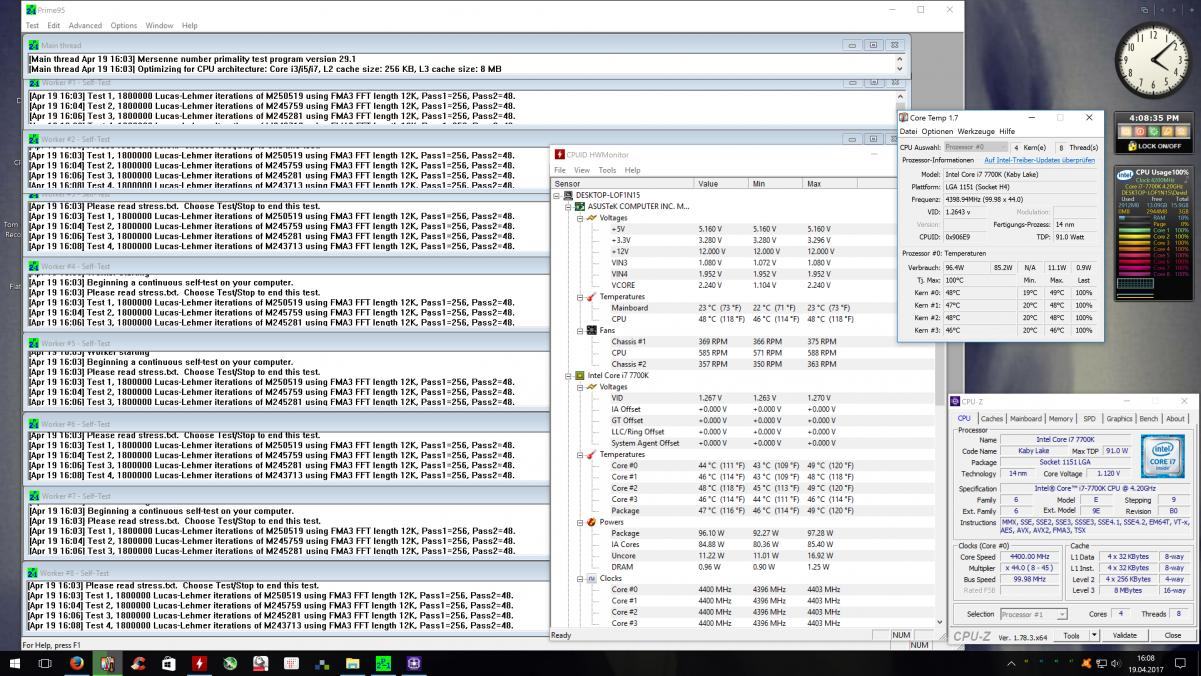
Task: Open Tools dropdown arrow in CPU-Z
Action: [x=1094, y=635]
